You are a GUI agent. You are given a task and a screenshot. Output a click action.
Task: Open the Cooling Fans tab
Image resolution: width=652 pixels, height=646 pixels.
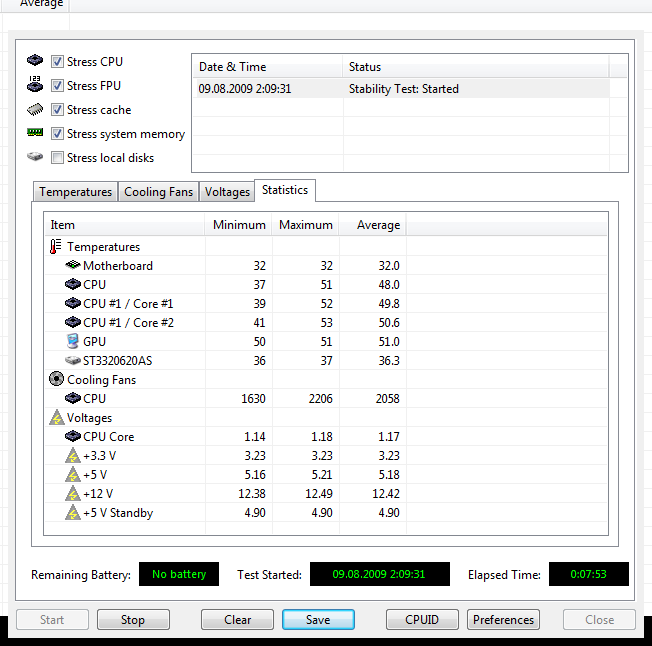(158, 192)
